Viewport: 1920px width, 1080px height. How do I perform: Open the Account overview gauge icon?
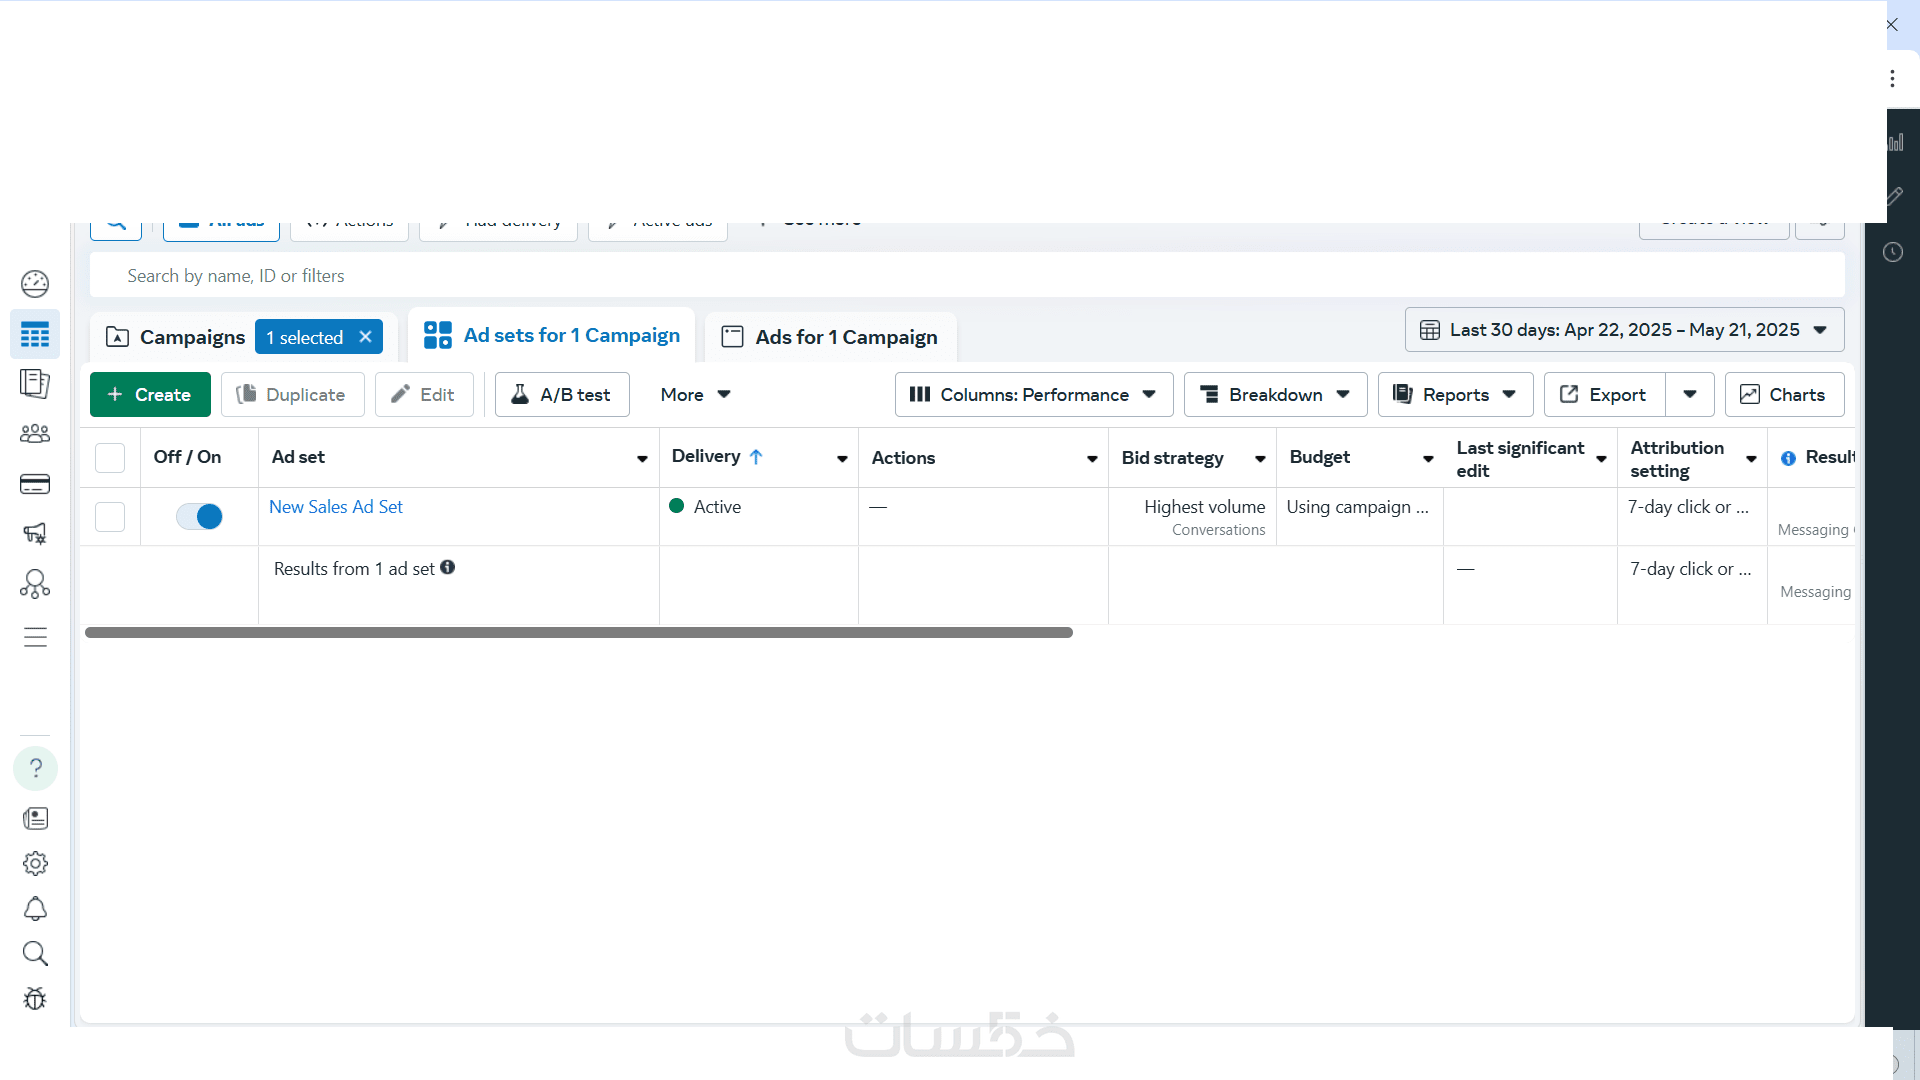point(35,284)
